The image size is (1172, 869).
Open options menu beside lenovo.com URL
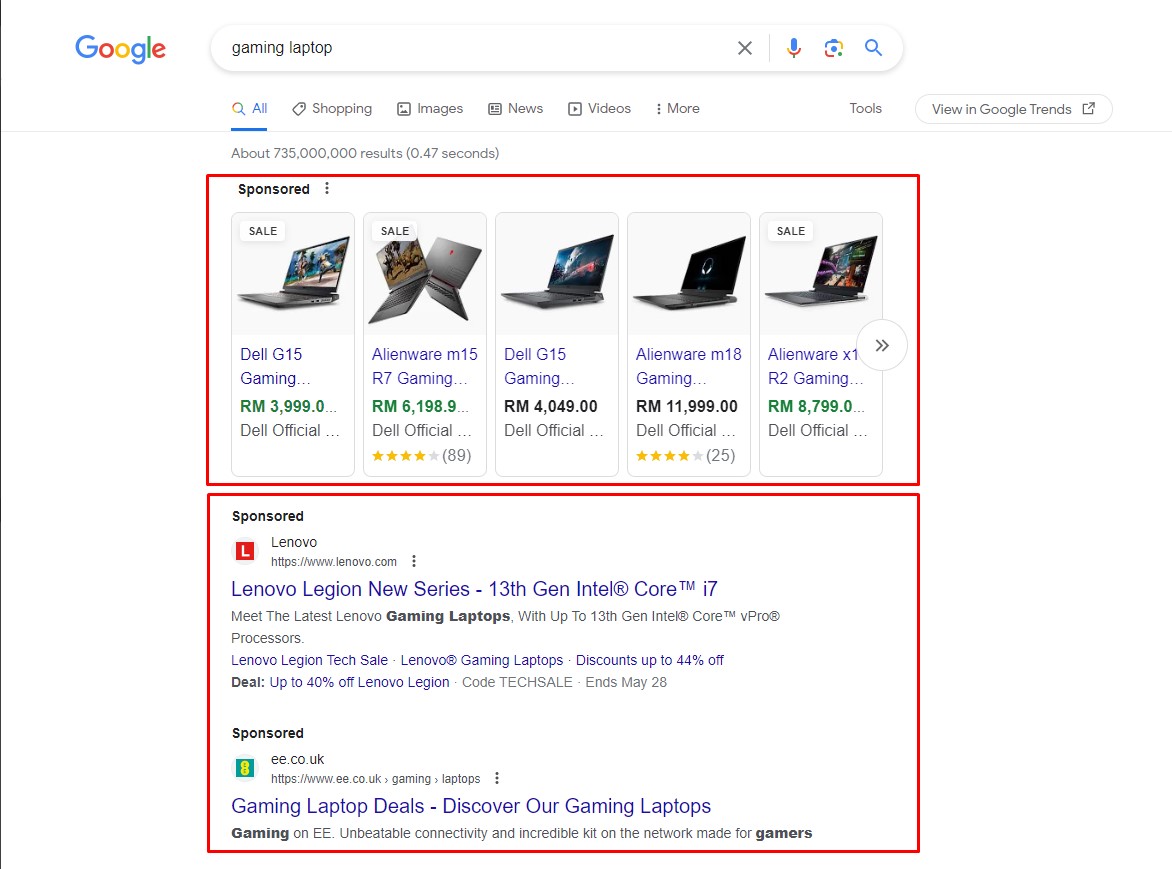(x=414, y=561)
